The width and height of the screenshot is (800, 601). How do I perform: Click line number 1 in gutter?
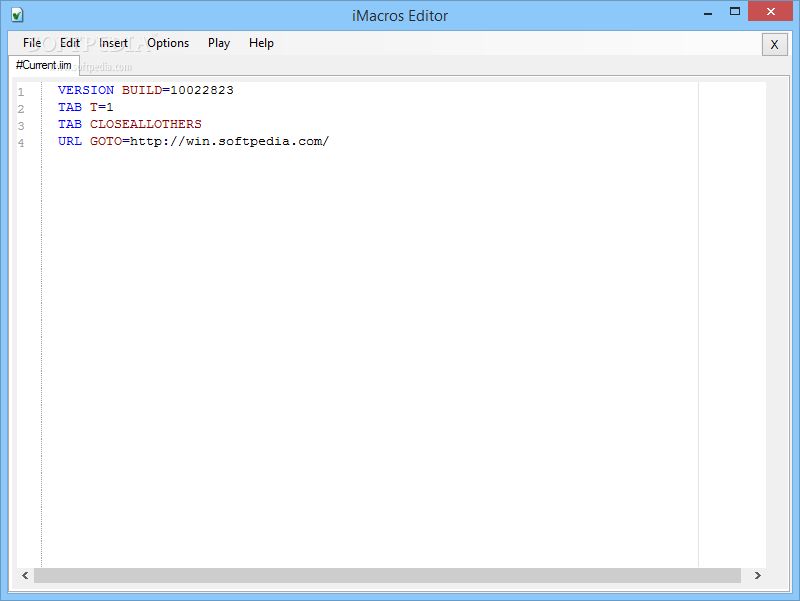pyautogui.click(x=21, y=92)
